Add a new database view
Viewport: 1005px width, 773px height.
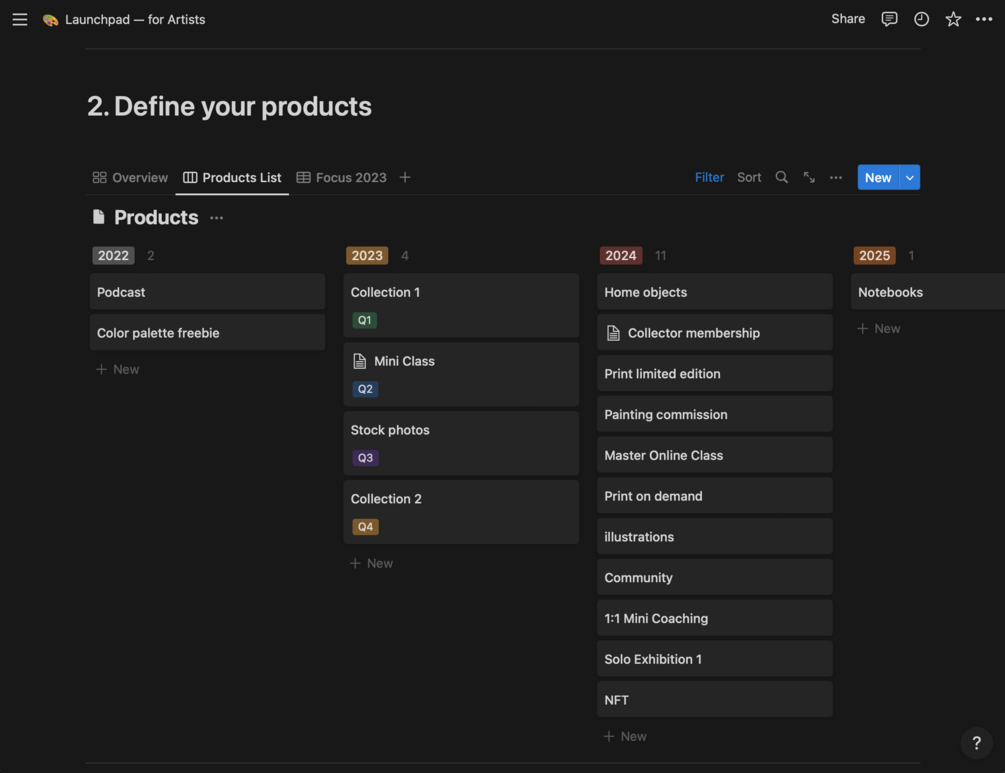point(405,177)
